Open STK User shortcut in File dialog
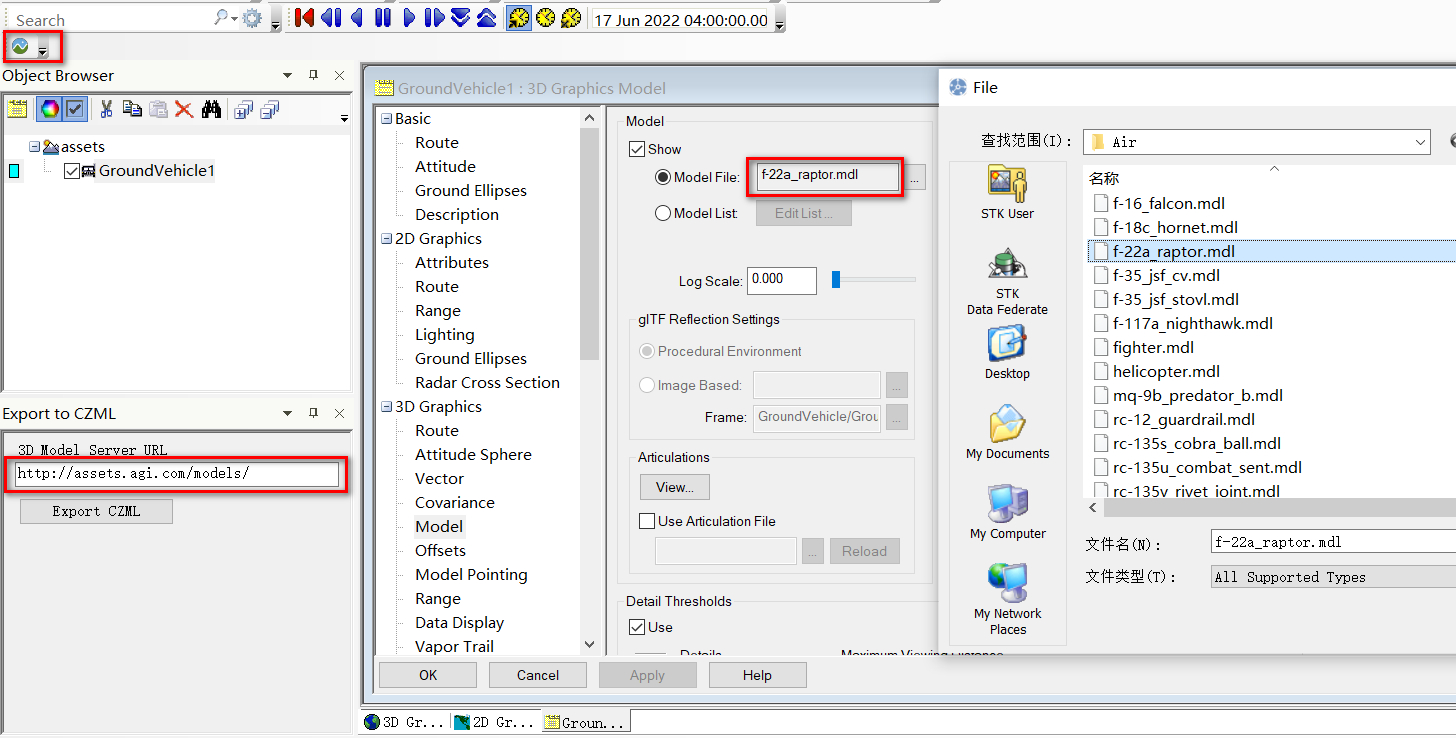 (x=1007, y=192)
